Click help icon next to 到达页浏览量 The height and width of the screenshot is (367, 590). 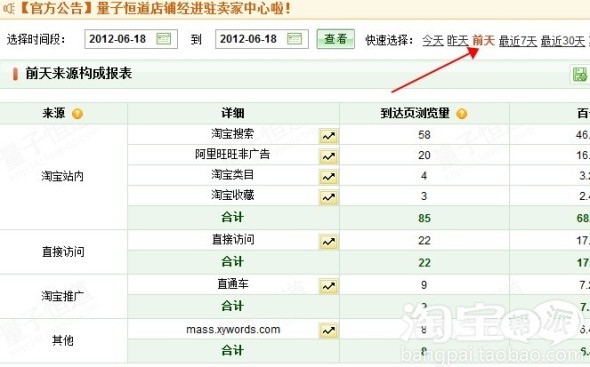point(462,113)
